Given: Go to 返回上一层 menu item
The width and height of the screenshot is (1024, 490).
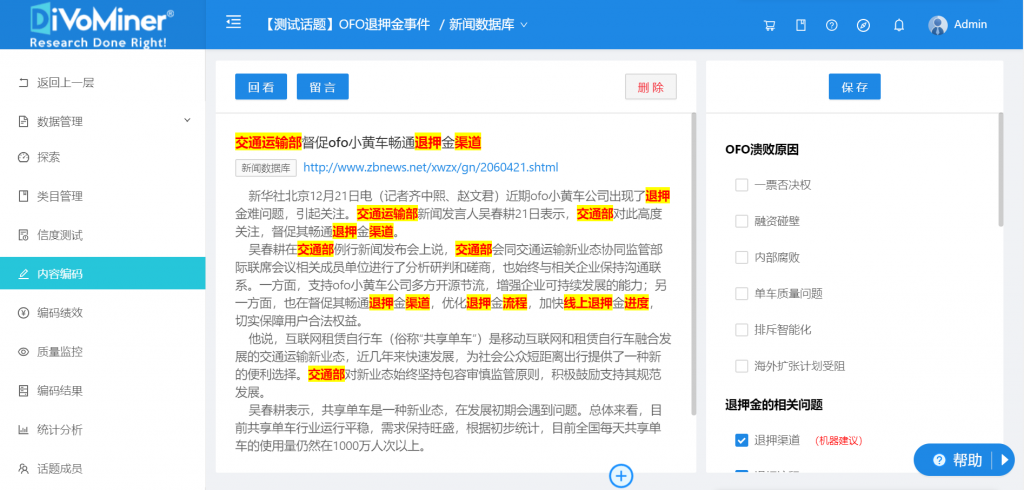Looking at the screenshot, I should coord(103,82).
